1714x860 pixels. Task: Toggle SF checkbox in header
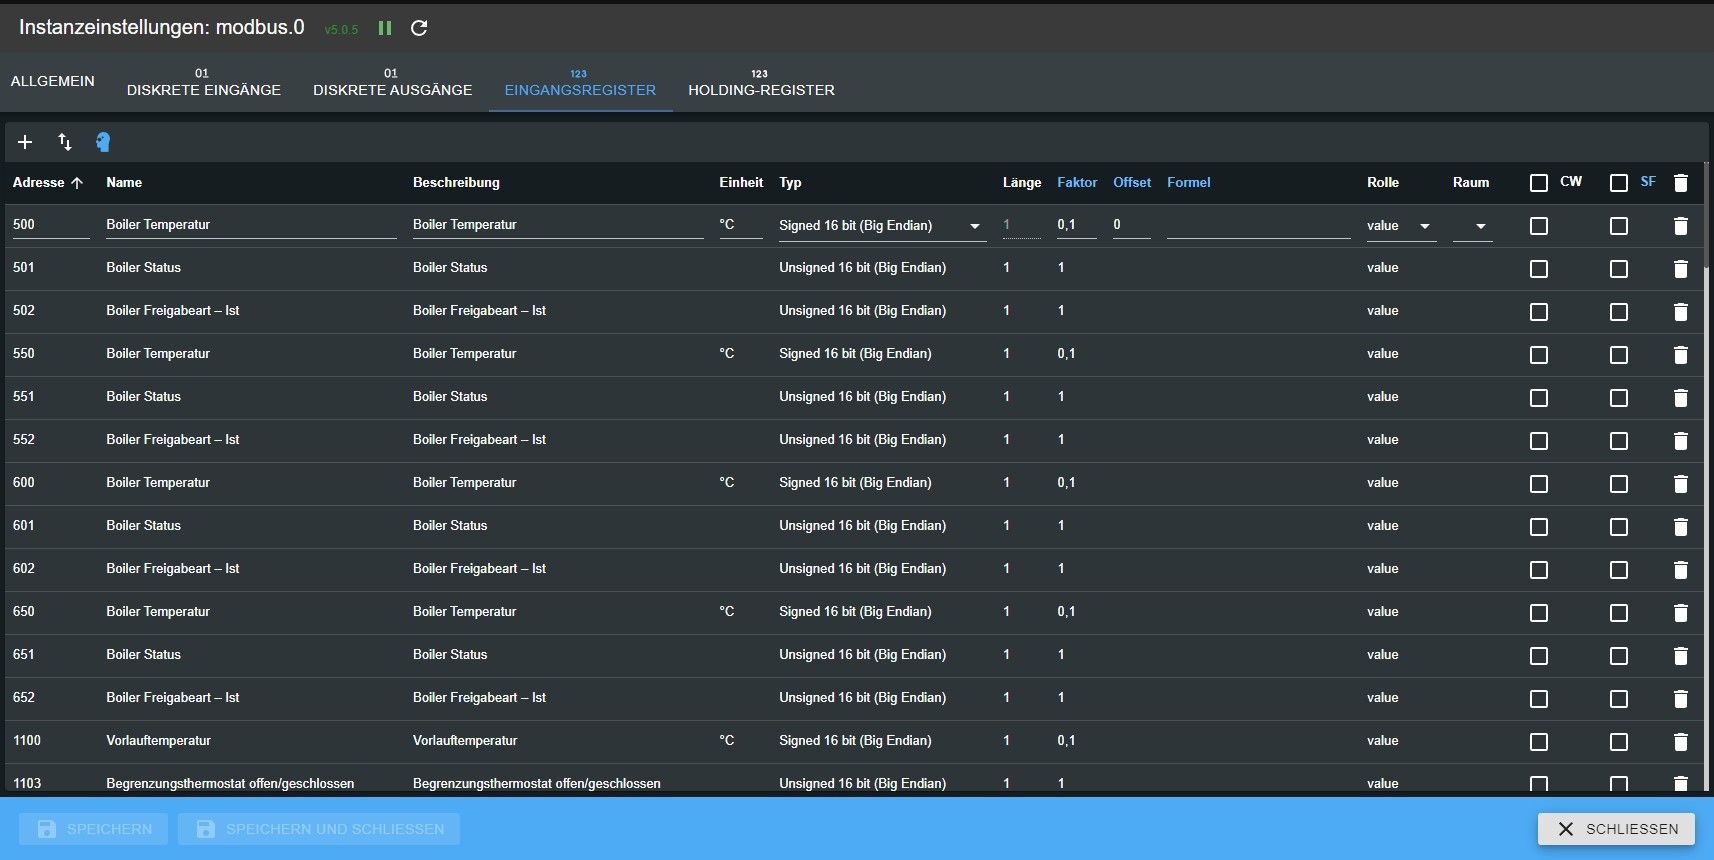[x=1619, y=183]
